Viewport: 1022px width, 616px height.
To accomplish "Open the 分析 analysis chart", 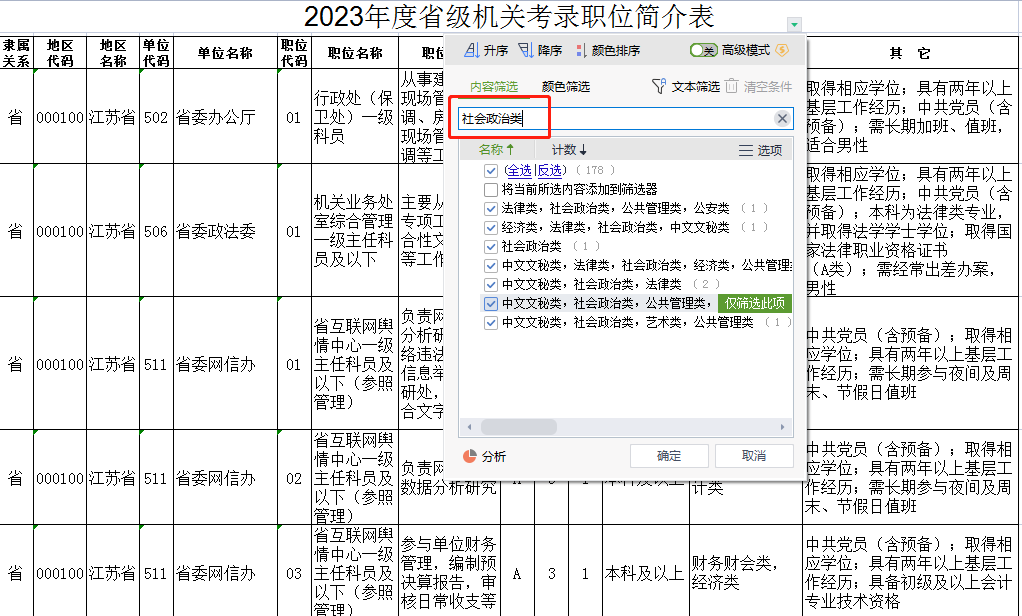I will (x=484, y=456).
